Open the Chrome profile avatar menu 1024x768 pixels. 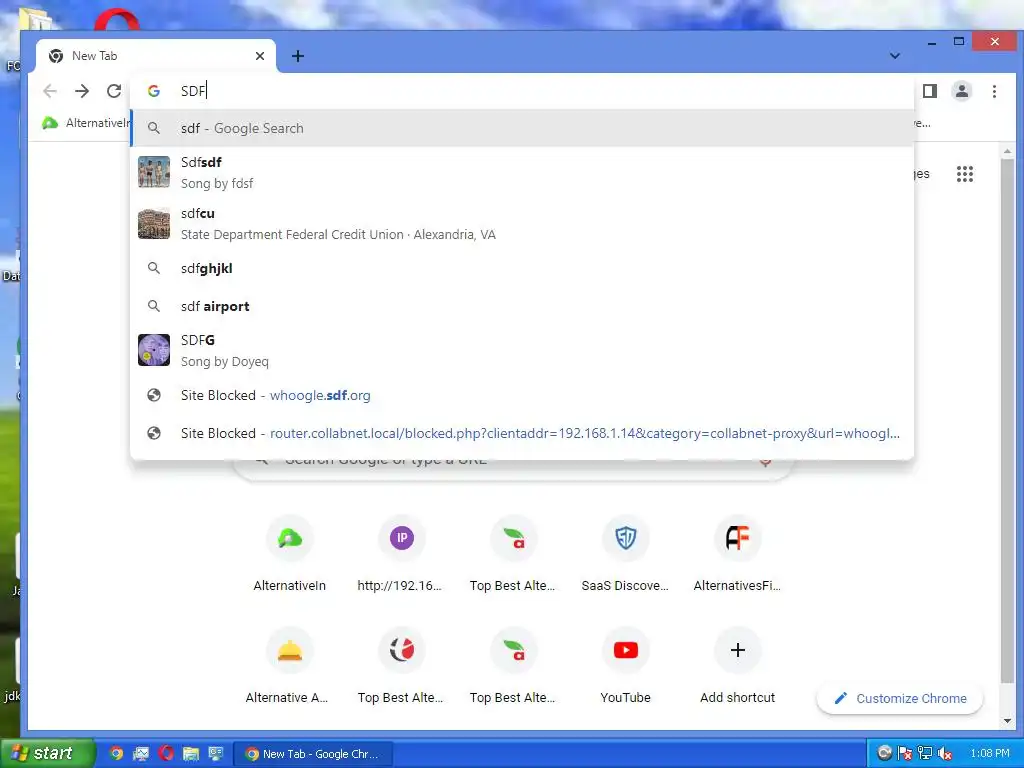(962, 91)
